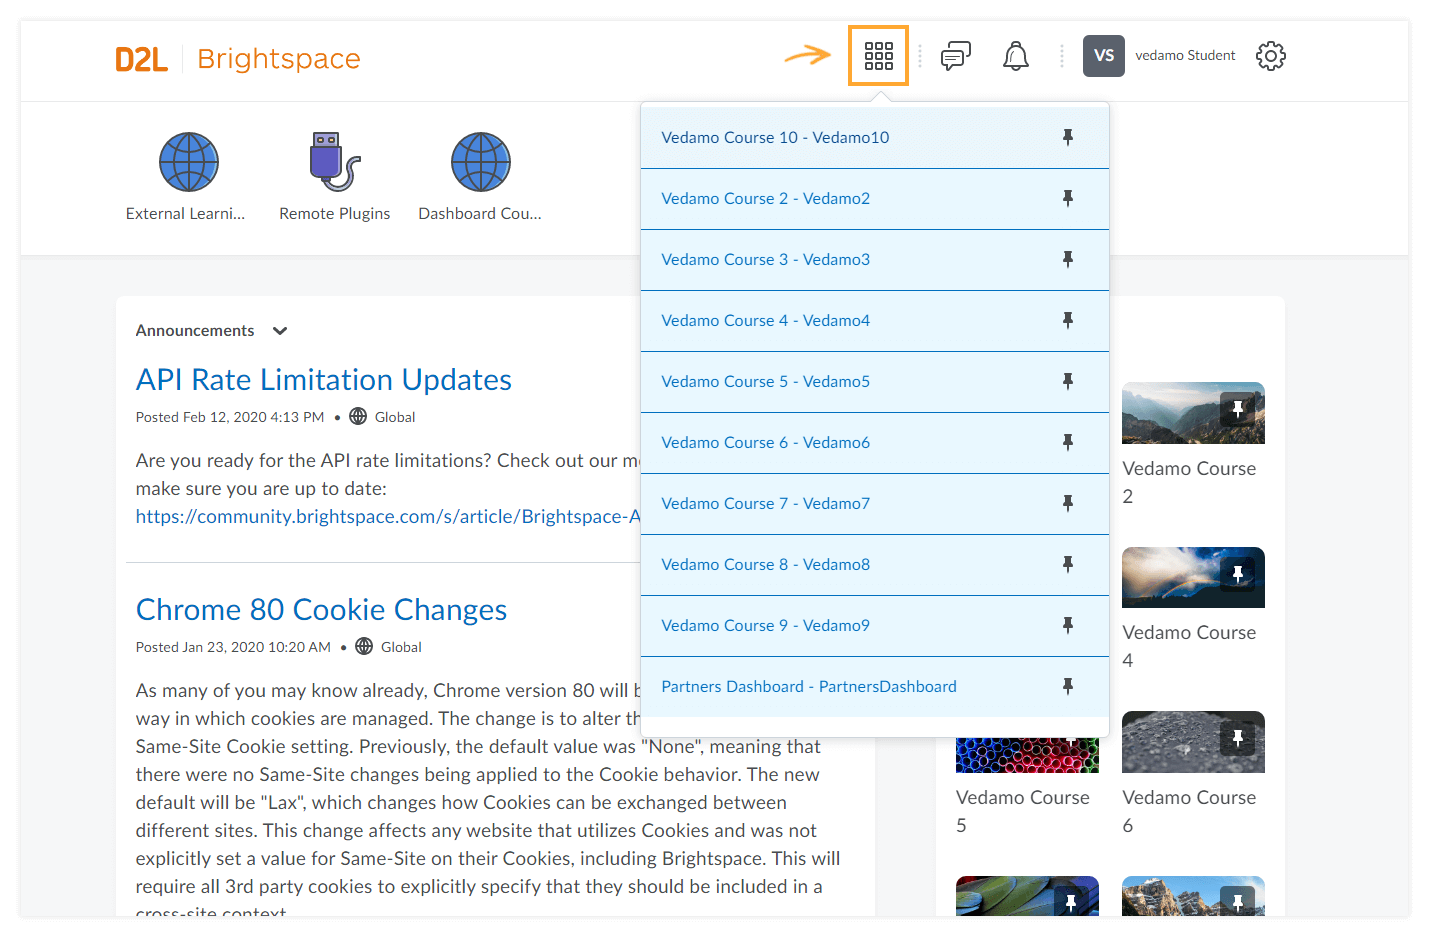Open vedamo Student user menu
Viewport: 1429px width, 937px height.
pos(1185,56)
